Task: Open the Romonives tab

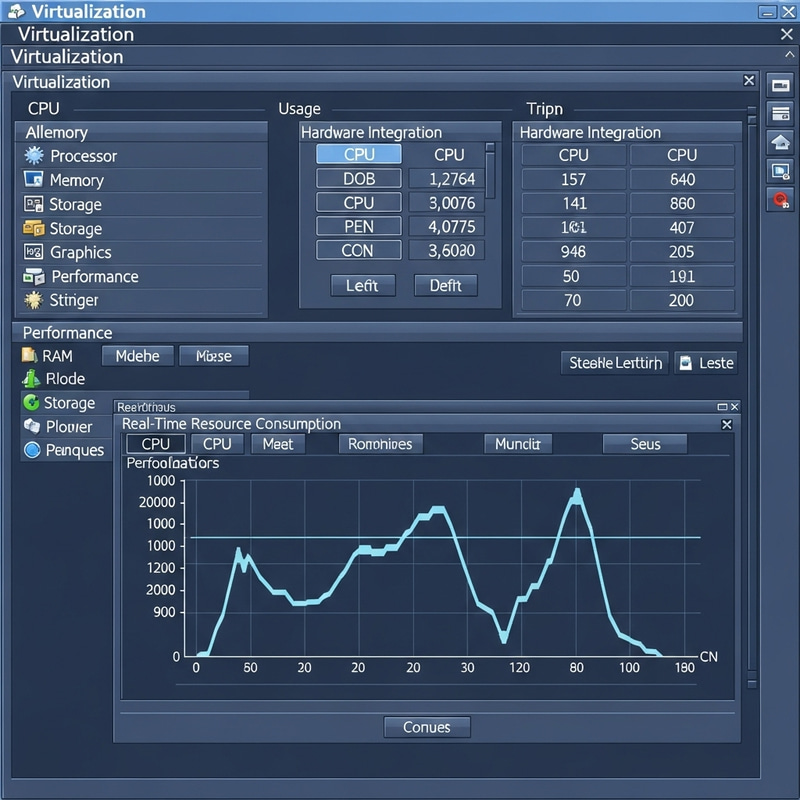Action: pyautogui.click(x=380, y=444)
